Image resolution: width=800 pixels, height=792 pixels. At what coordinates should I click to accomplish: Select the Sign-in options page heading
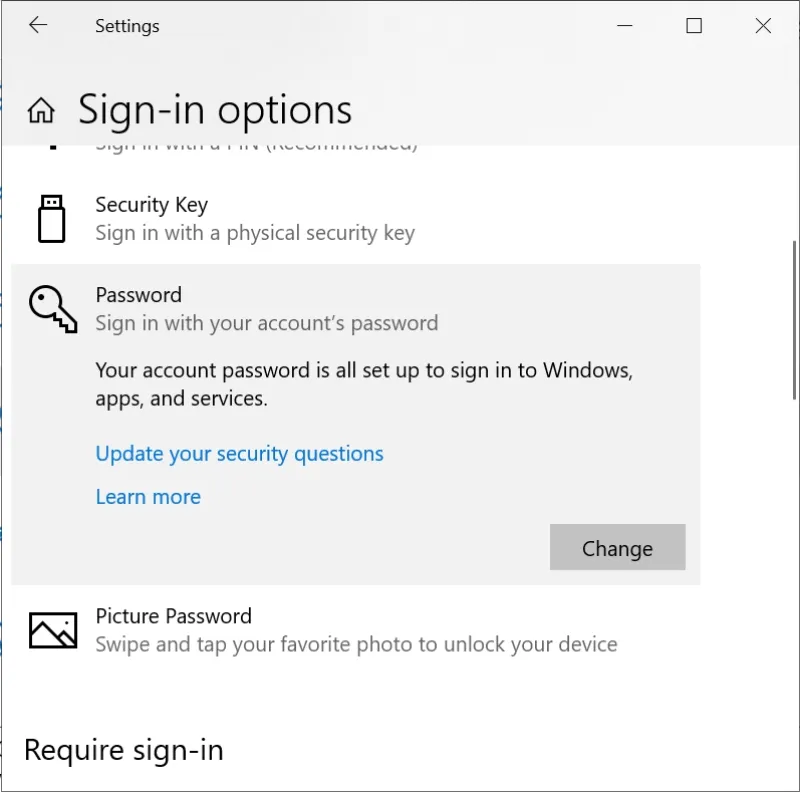tap(215, 110)
